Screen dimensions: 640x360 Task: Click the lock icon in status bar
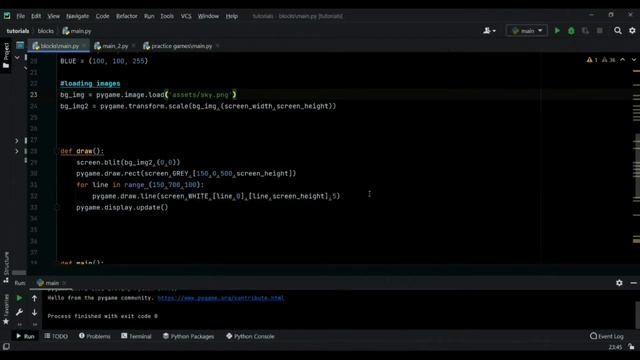tap(631, 347)
